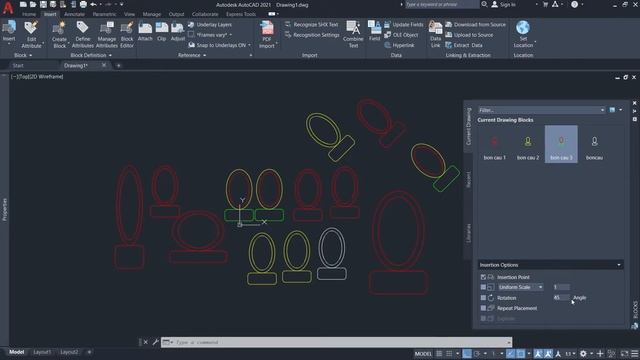The image size is (640, 360).
Task: Open the PDF Import tool
Action: point(267,35)
